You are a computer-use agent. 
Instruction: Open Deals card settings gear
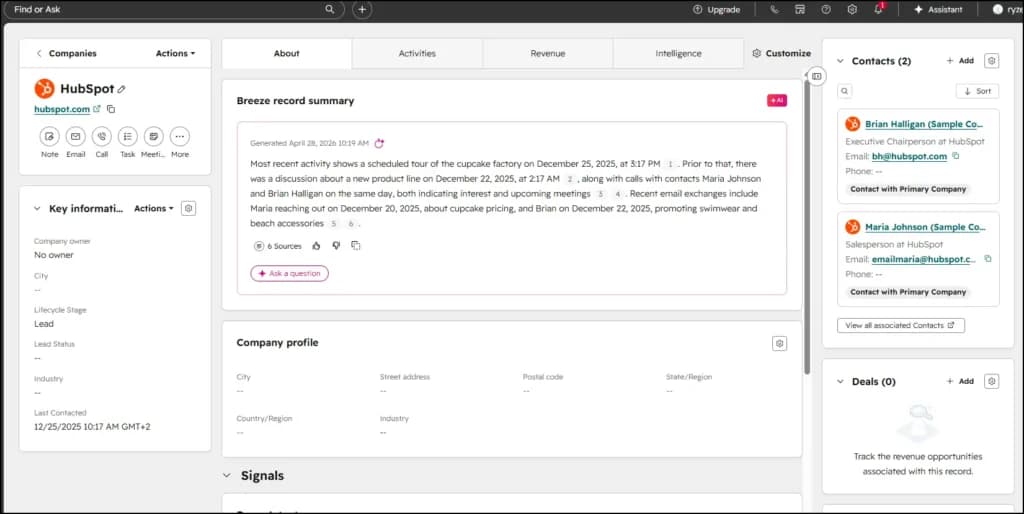click(x=991, y=381)
